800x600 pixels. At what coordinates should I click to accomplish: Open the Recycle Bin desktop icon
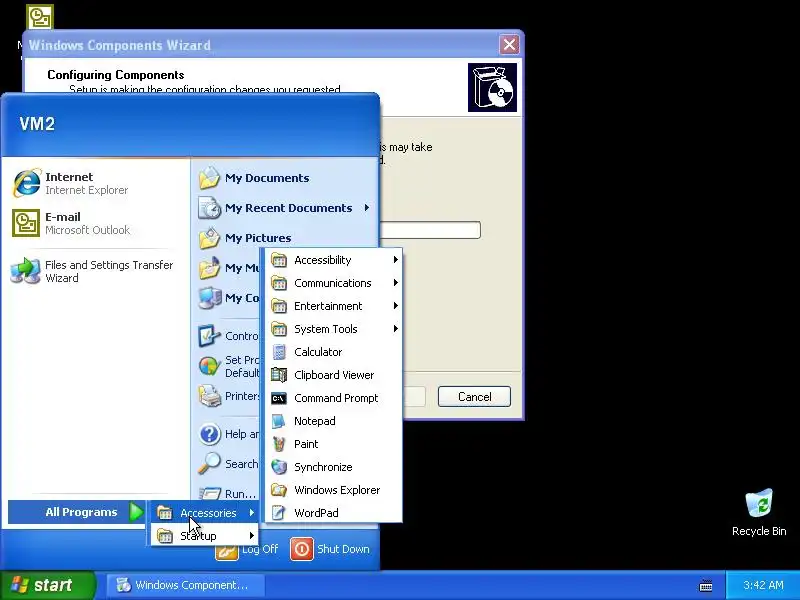(759, 504)
